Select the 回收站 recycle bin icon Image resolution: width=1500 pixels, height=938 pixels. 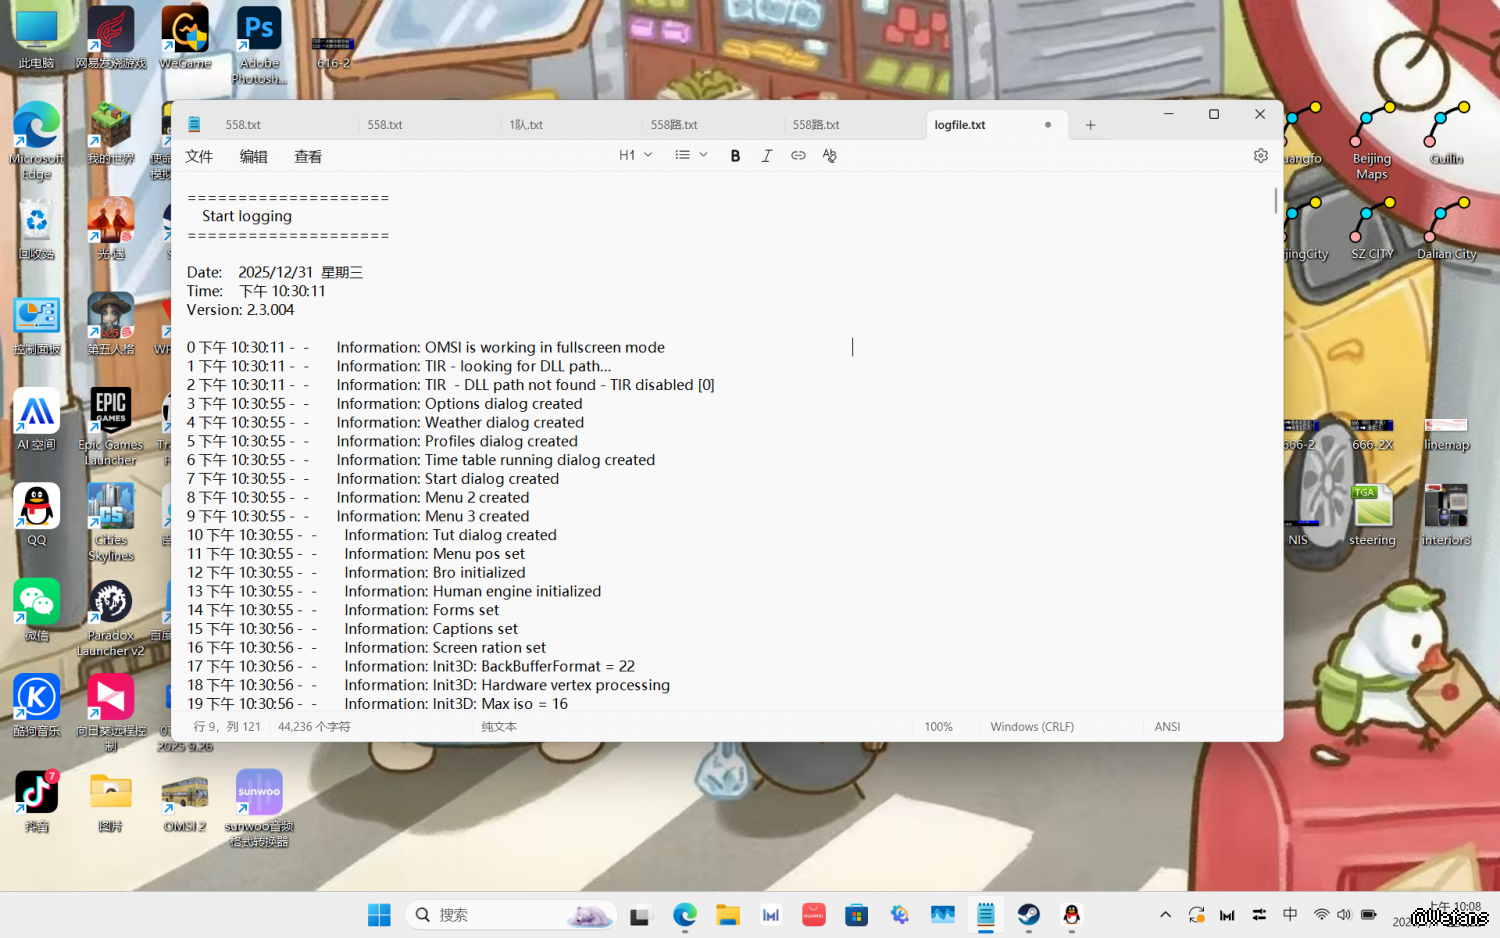37,229
